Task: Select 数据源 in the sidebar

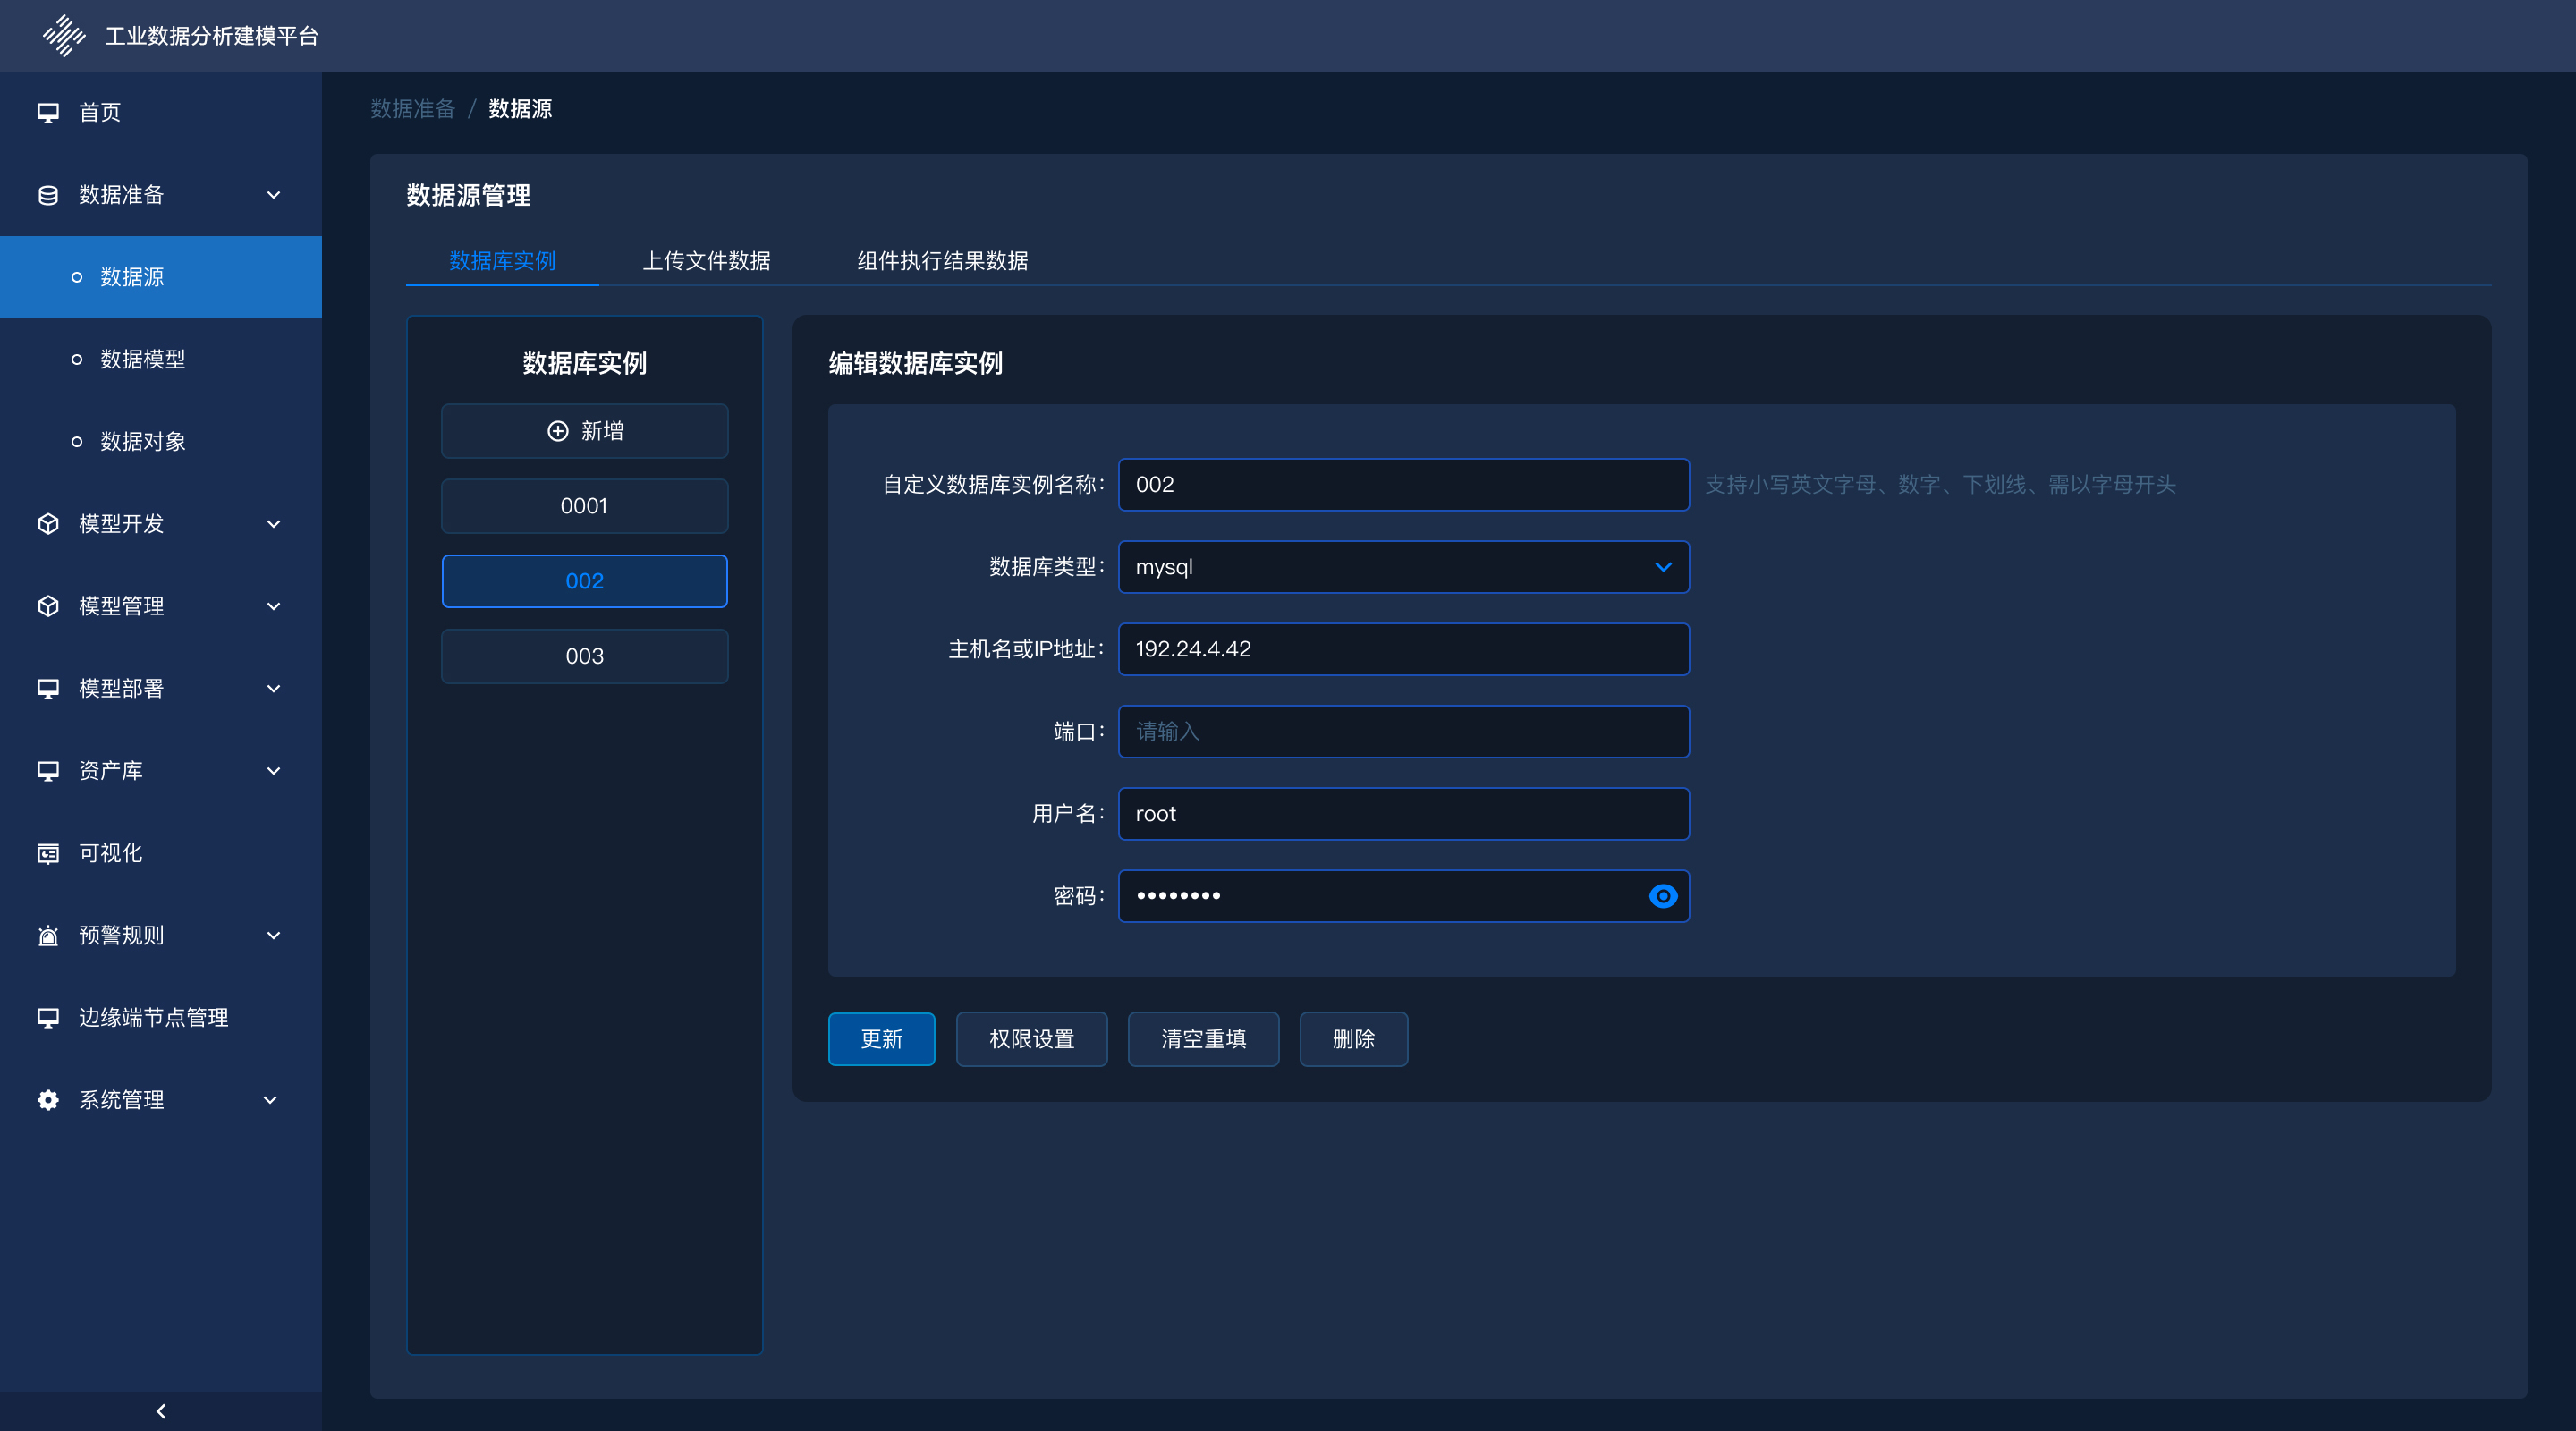Action: [x=161, y=277]
